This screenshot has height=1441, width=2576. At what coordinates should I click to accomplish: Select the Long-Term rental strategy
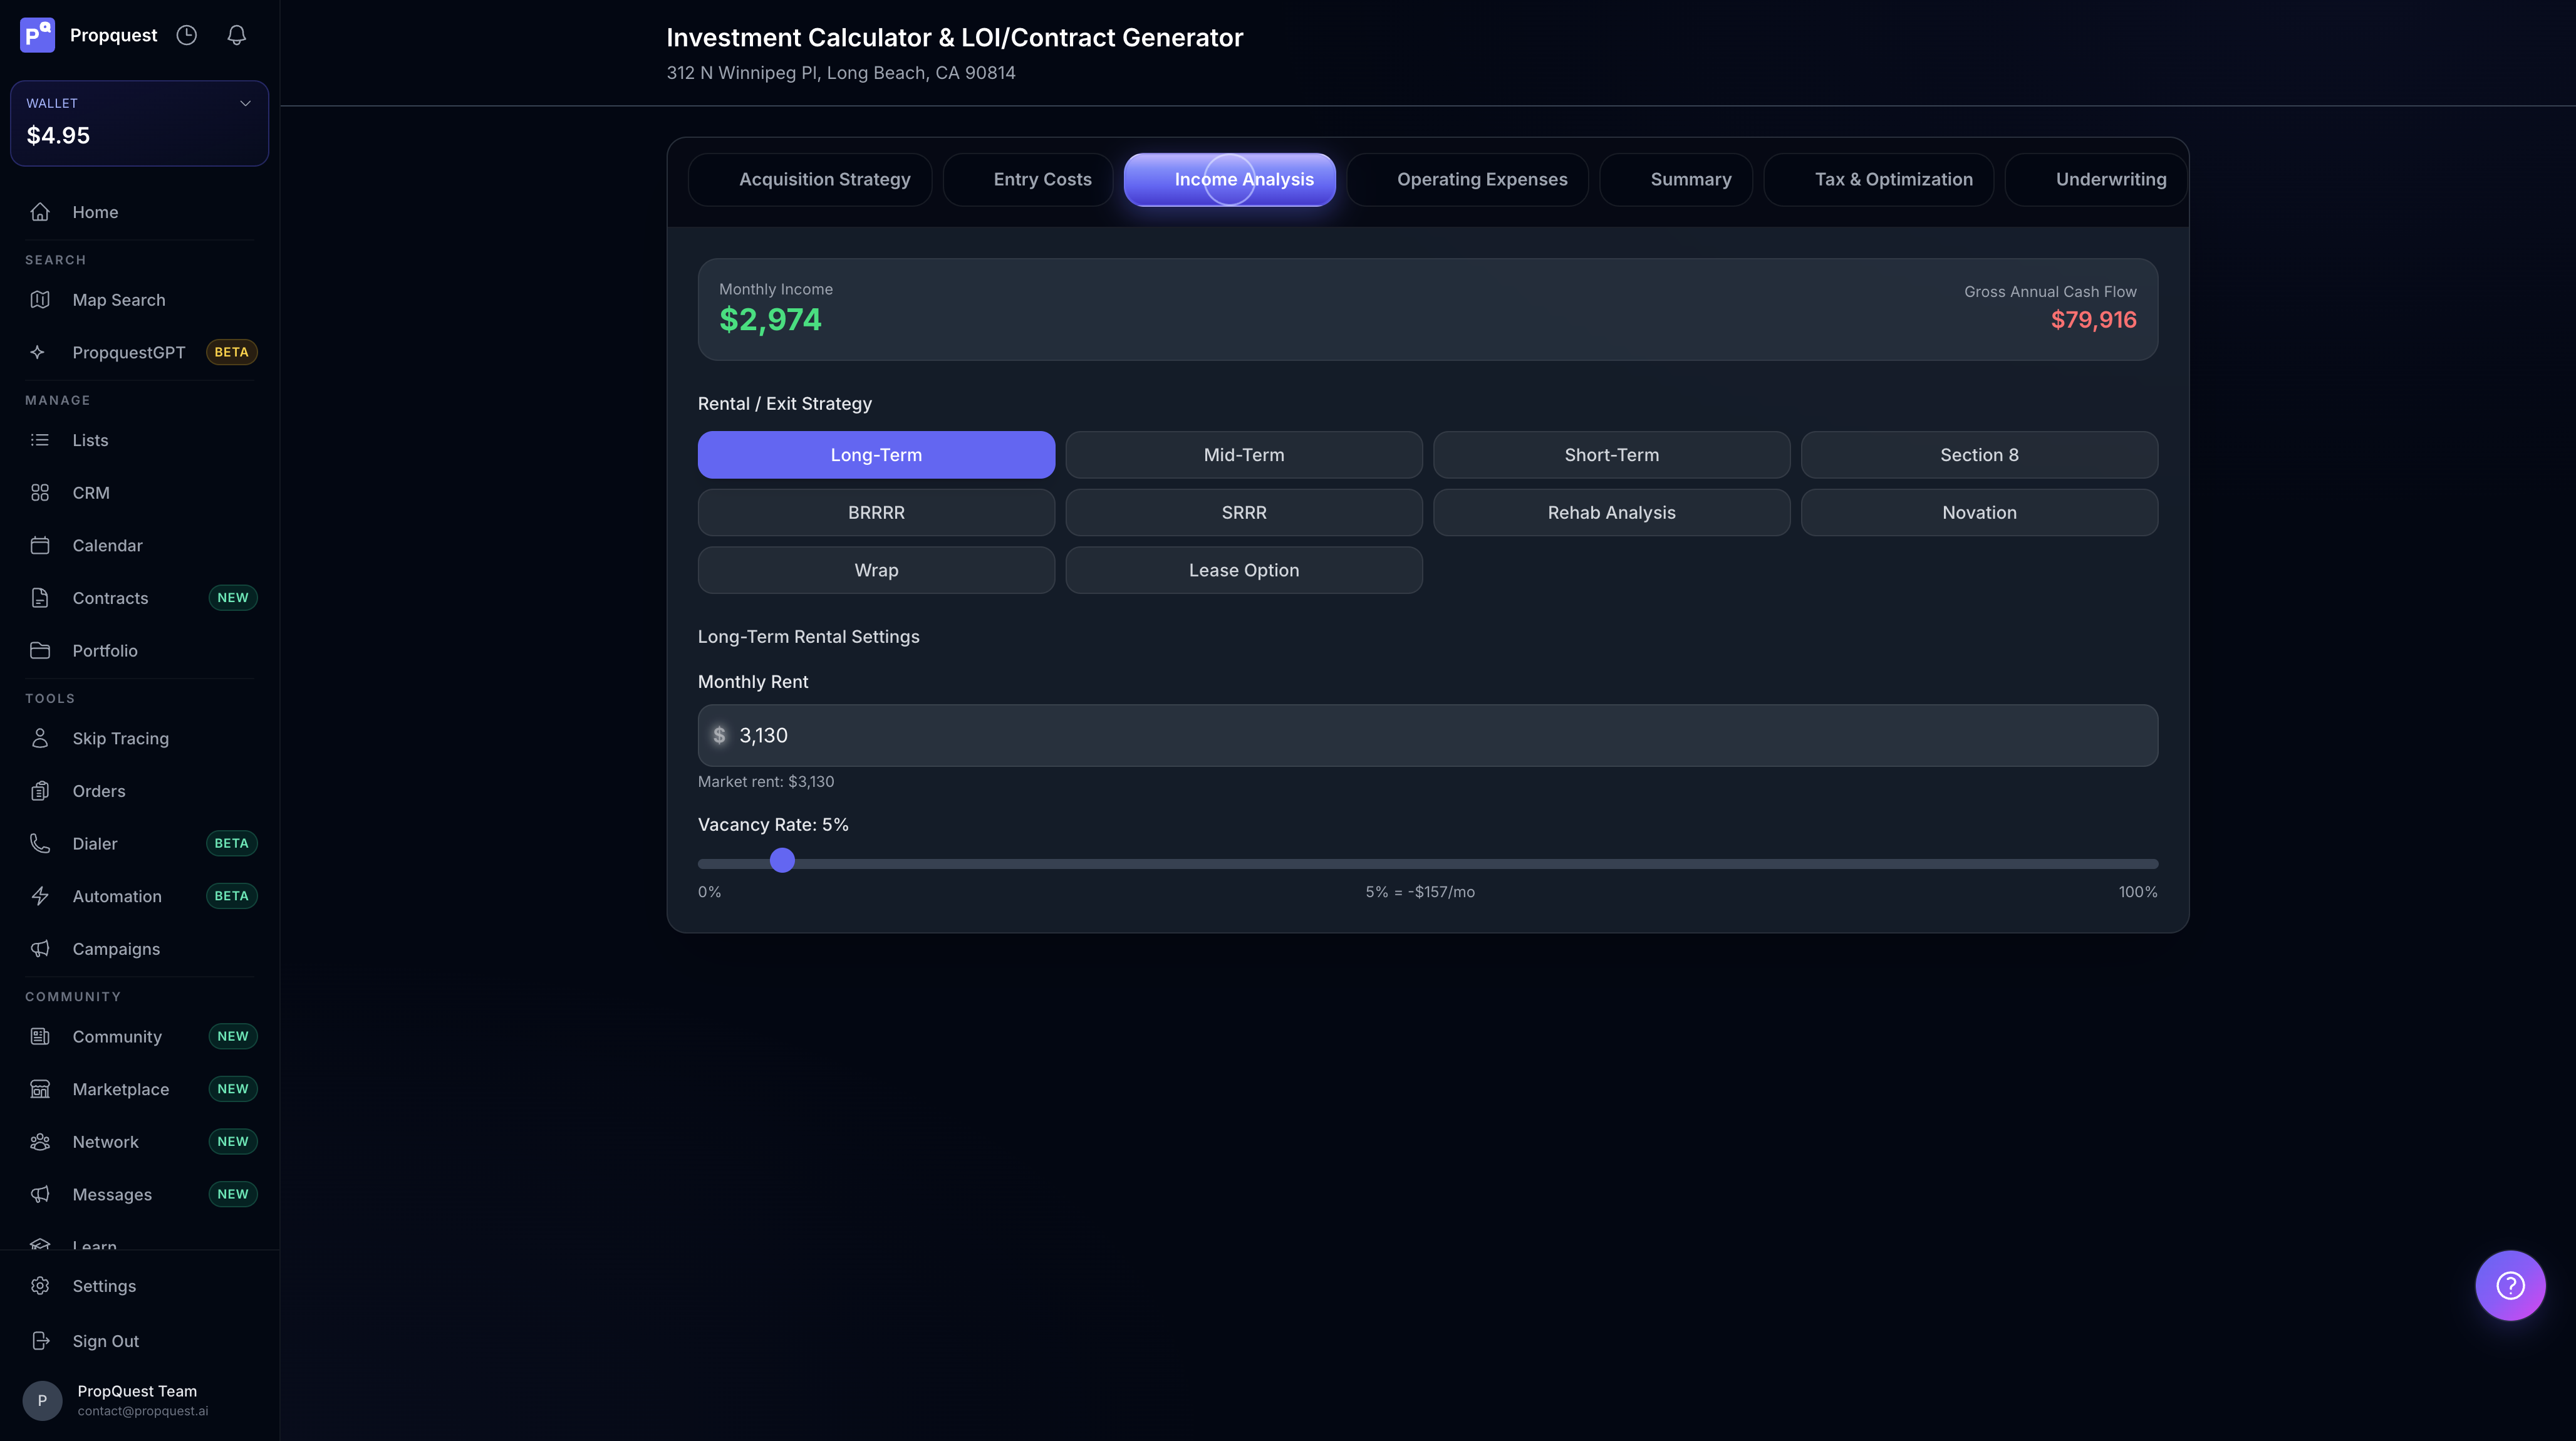point(876,455)
